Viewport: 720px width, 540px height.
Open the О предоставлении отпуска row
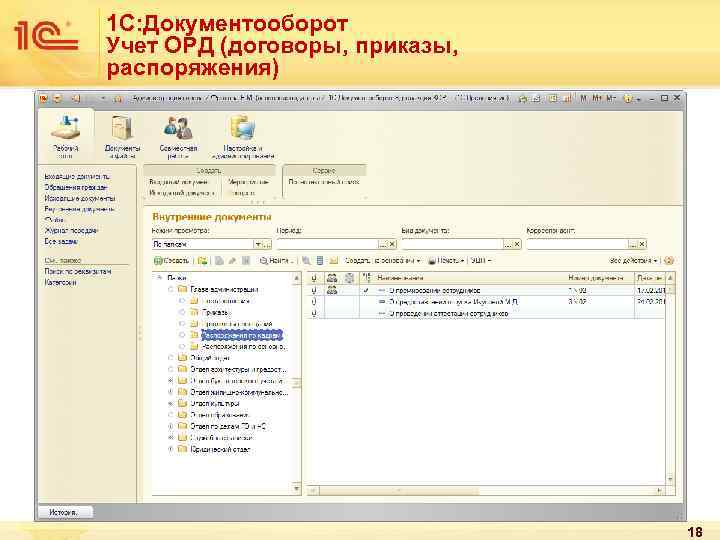(x=487, y=302)
